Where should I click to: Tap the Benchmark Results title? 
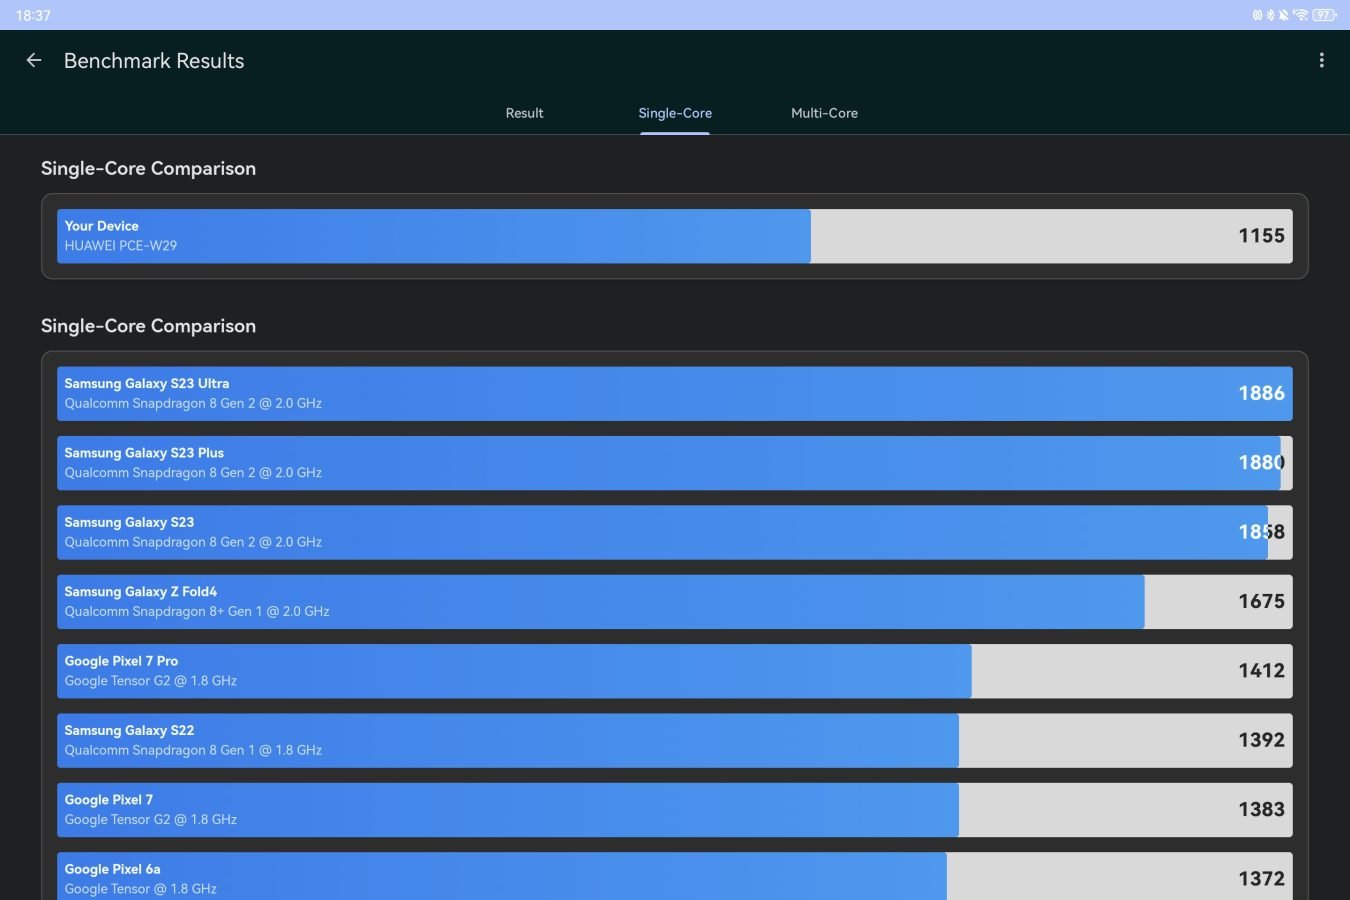[154, 61]
